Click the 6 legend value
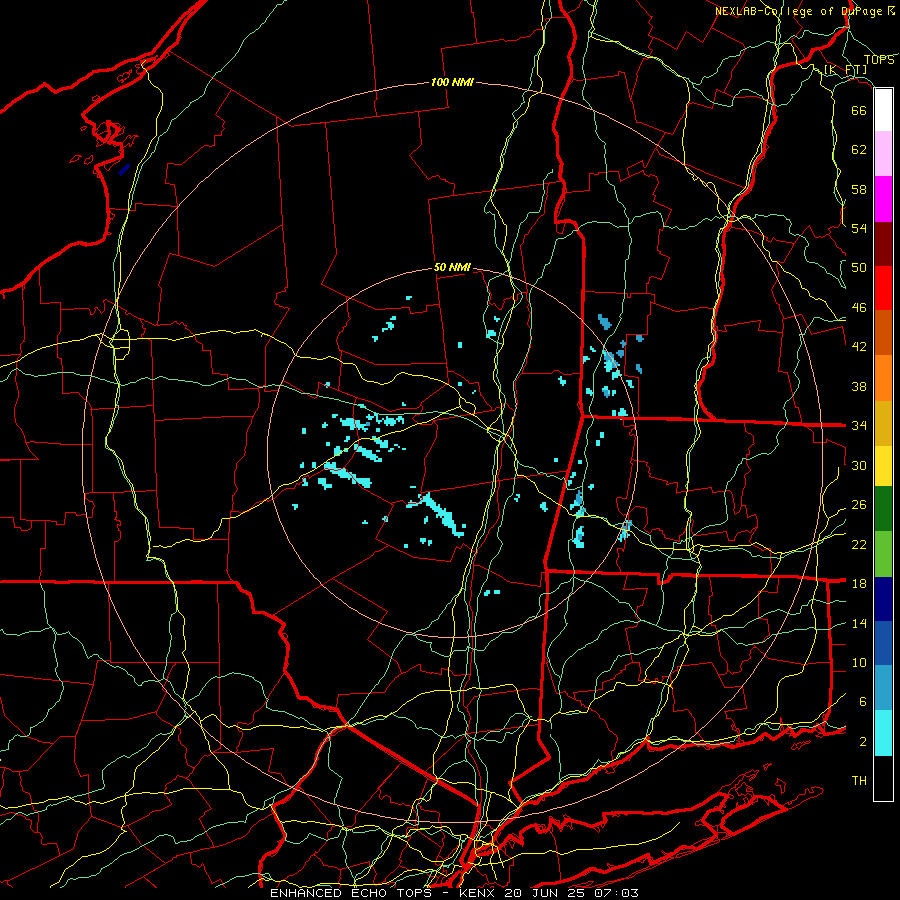 tap(863, 702)
